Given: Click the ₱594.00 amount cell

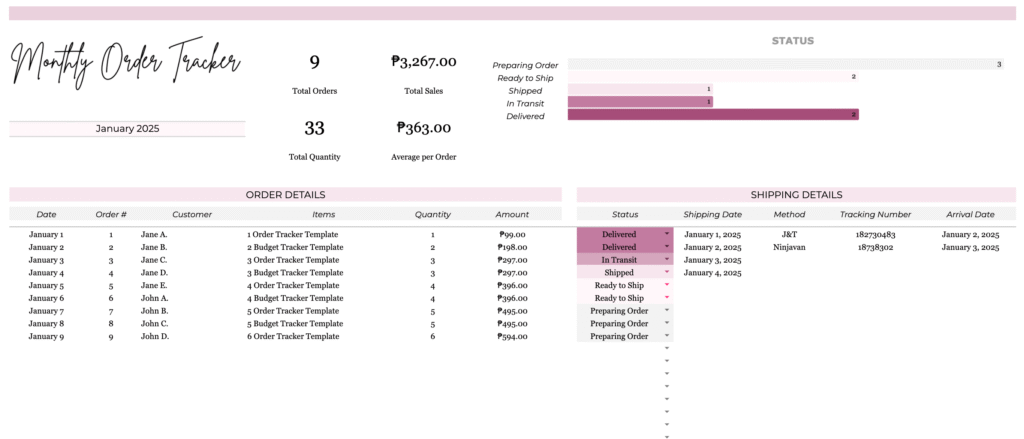Looking at the screenshot, I should [512, 337].
